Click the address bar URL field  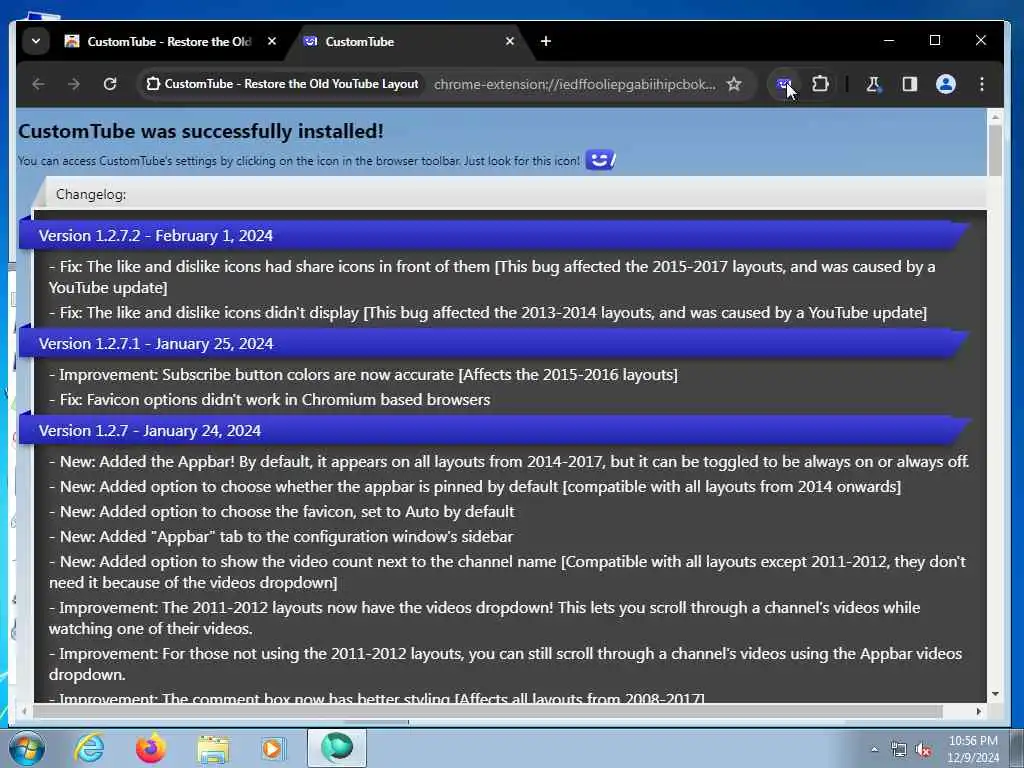click(575, 84)
